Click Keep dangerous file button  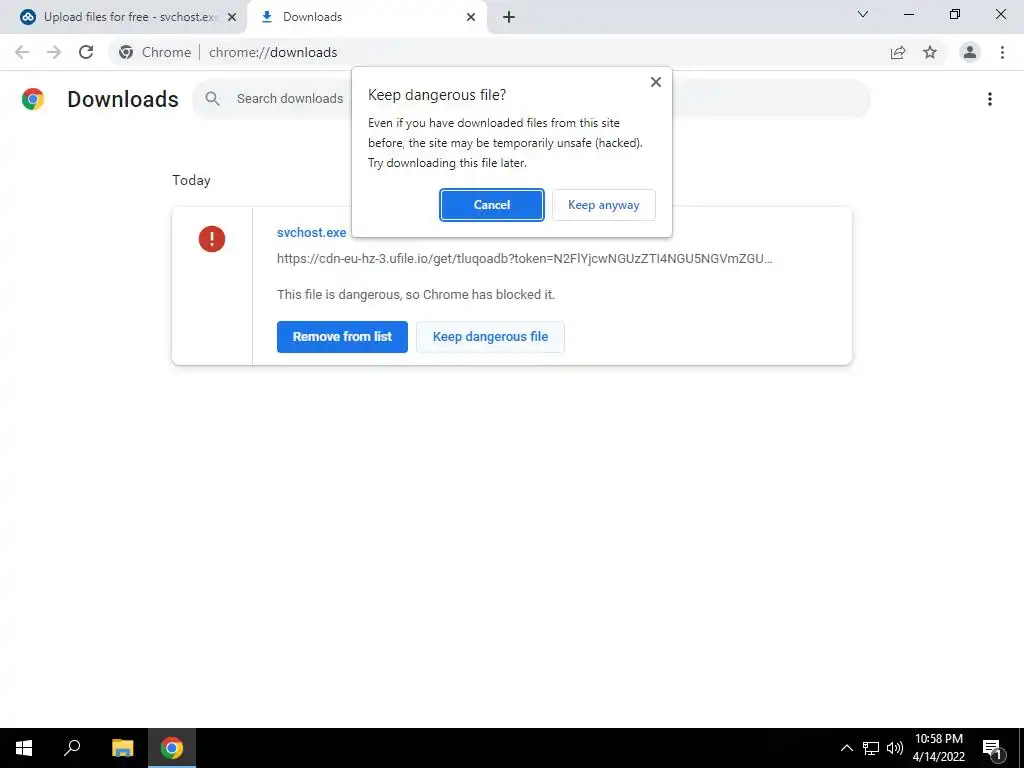click(490, 337)
